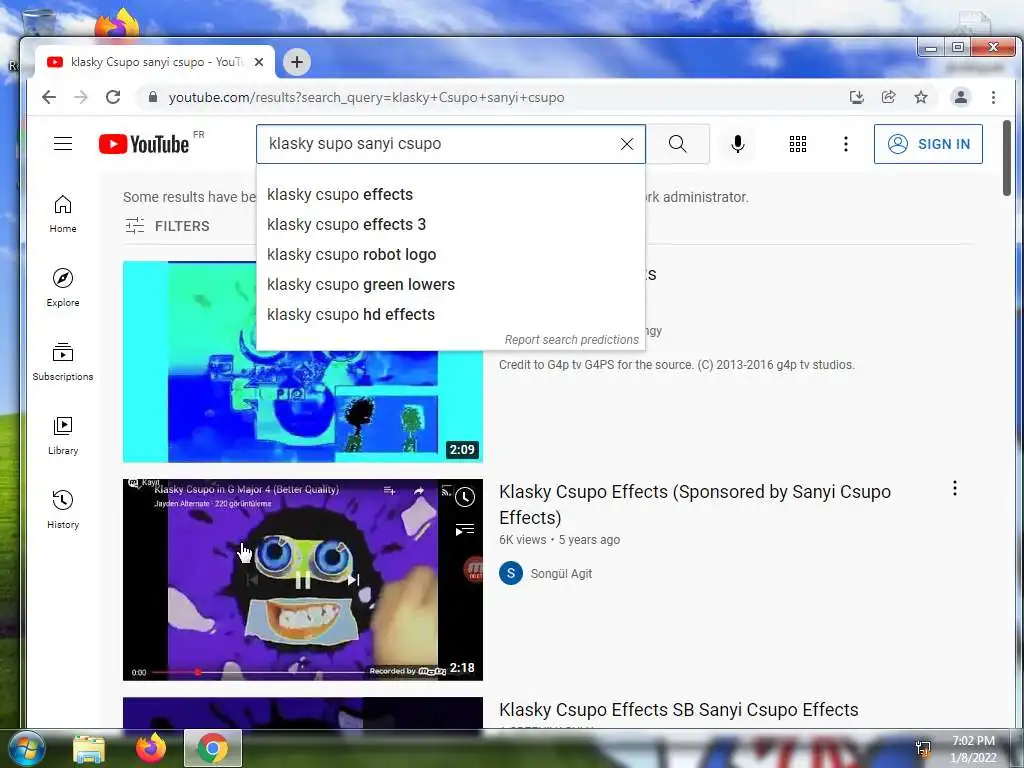The image size is (1024, 768).
Task: Click the Songül Agit channel avatar
Action: click(x=511, y=573)
